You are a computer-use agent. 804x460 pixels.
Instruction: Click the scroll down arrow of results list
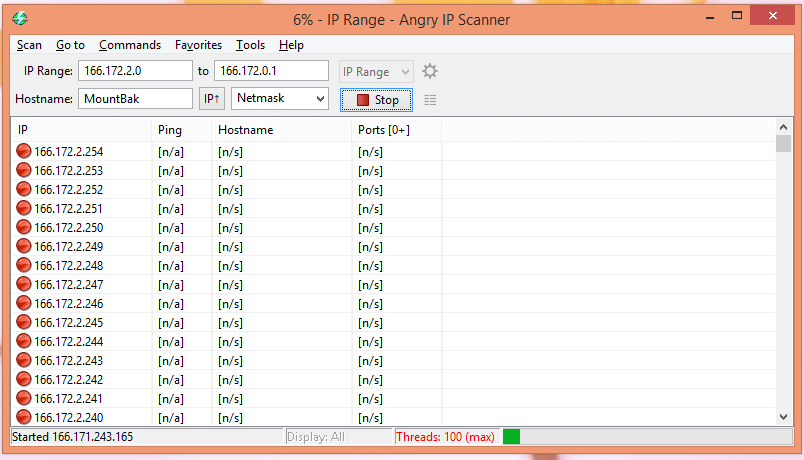click(x=783, y=417)
